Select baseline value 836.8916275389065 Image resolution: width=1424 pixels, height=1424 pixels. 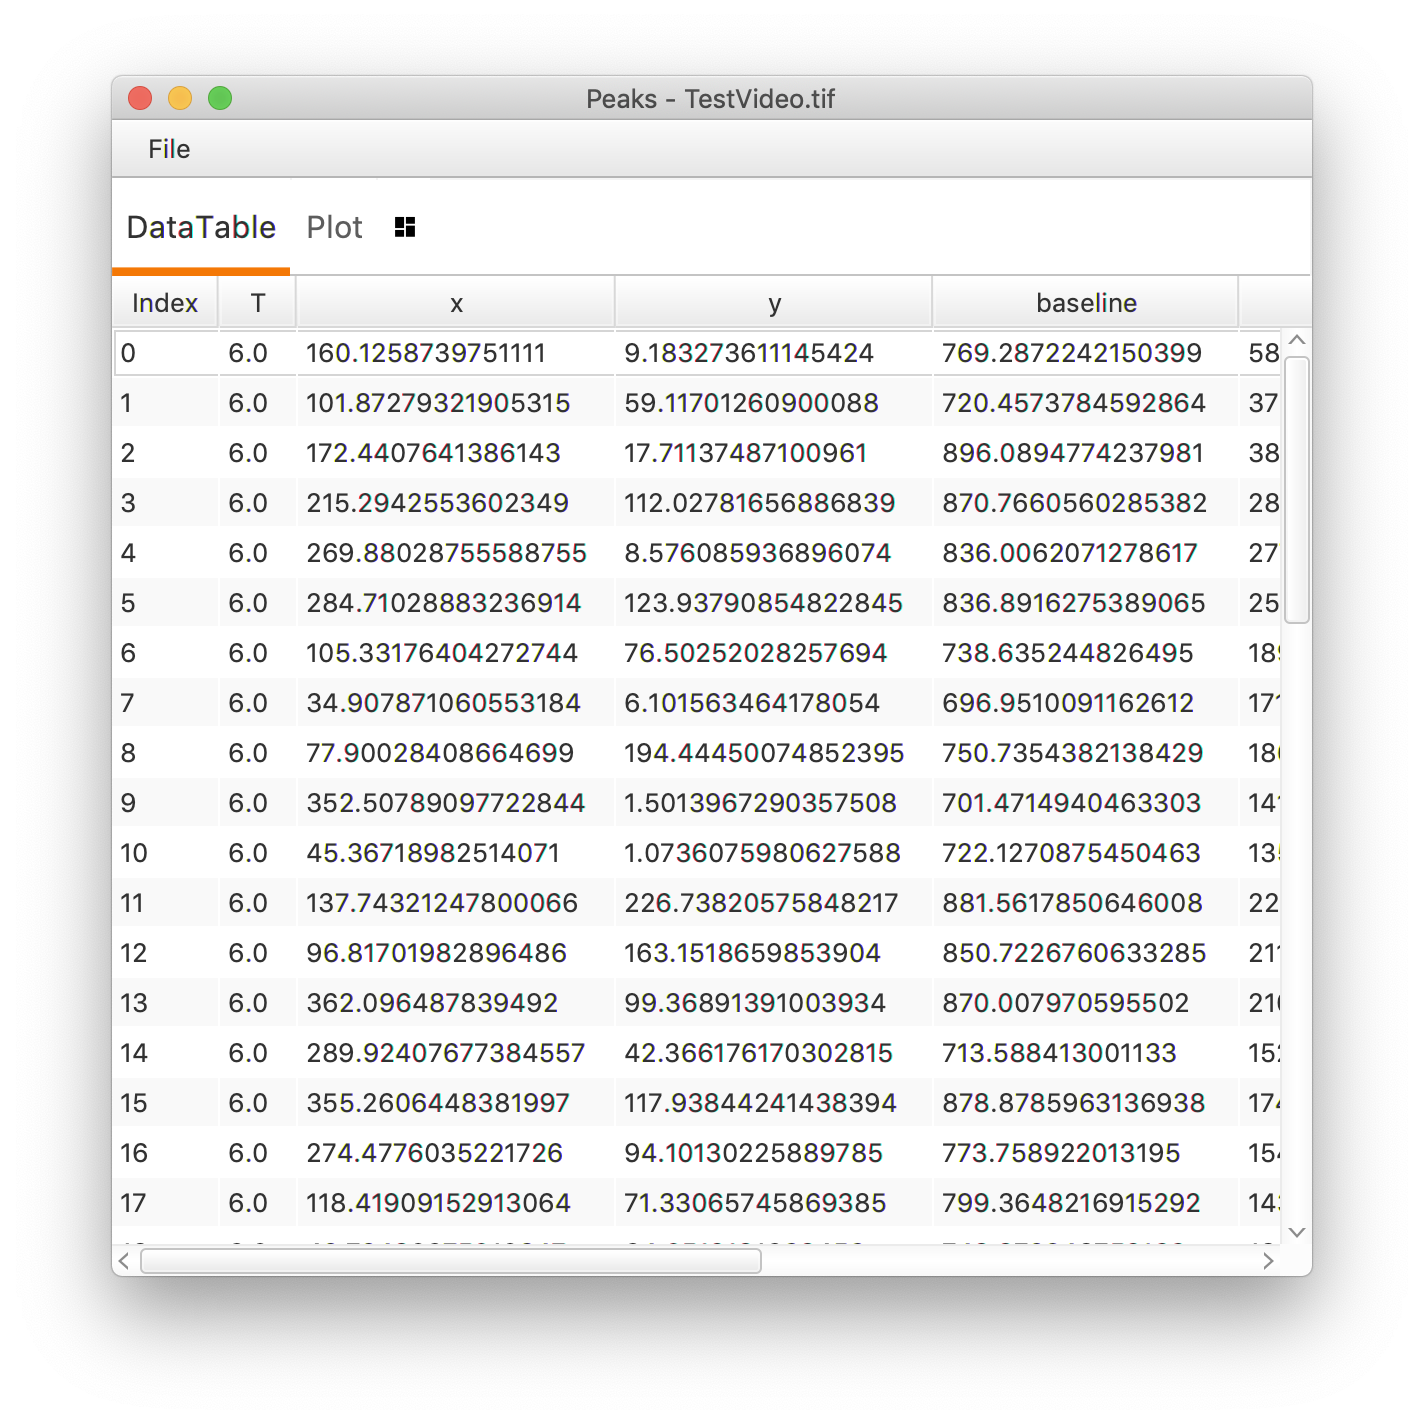pyautogui.click(x=1074, y=603)
